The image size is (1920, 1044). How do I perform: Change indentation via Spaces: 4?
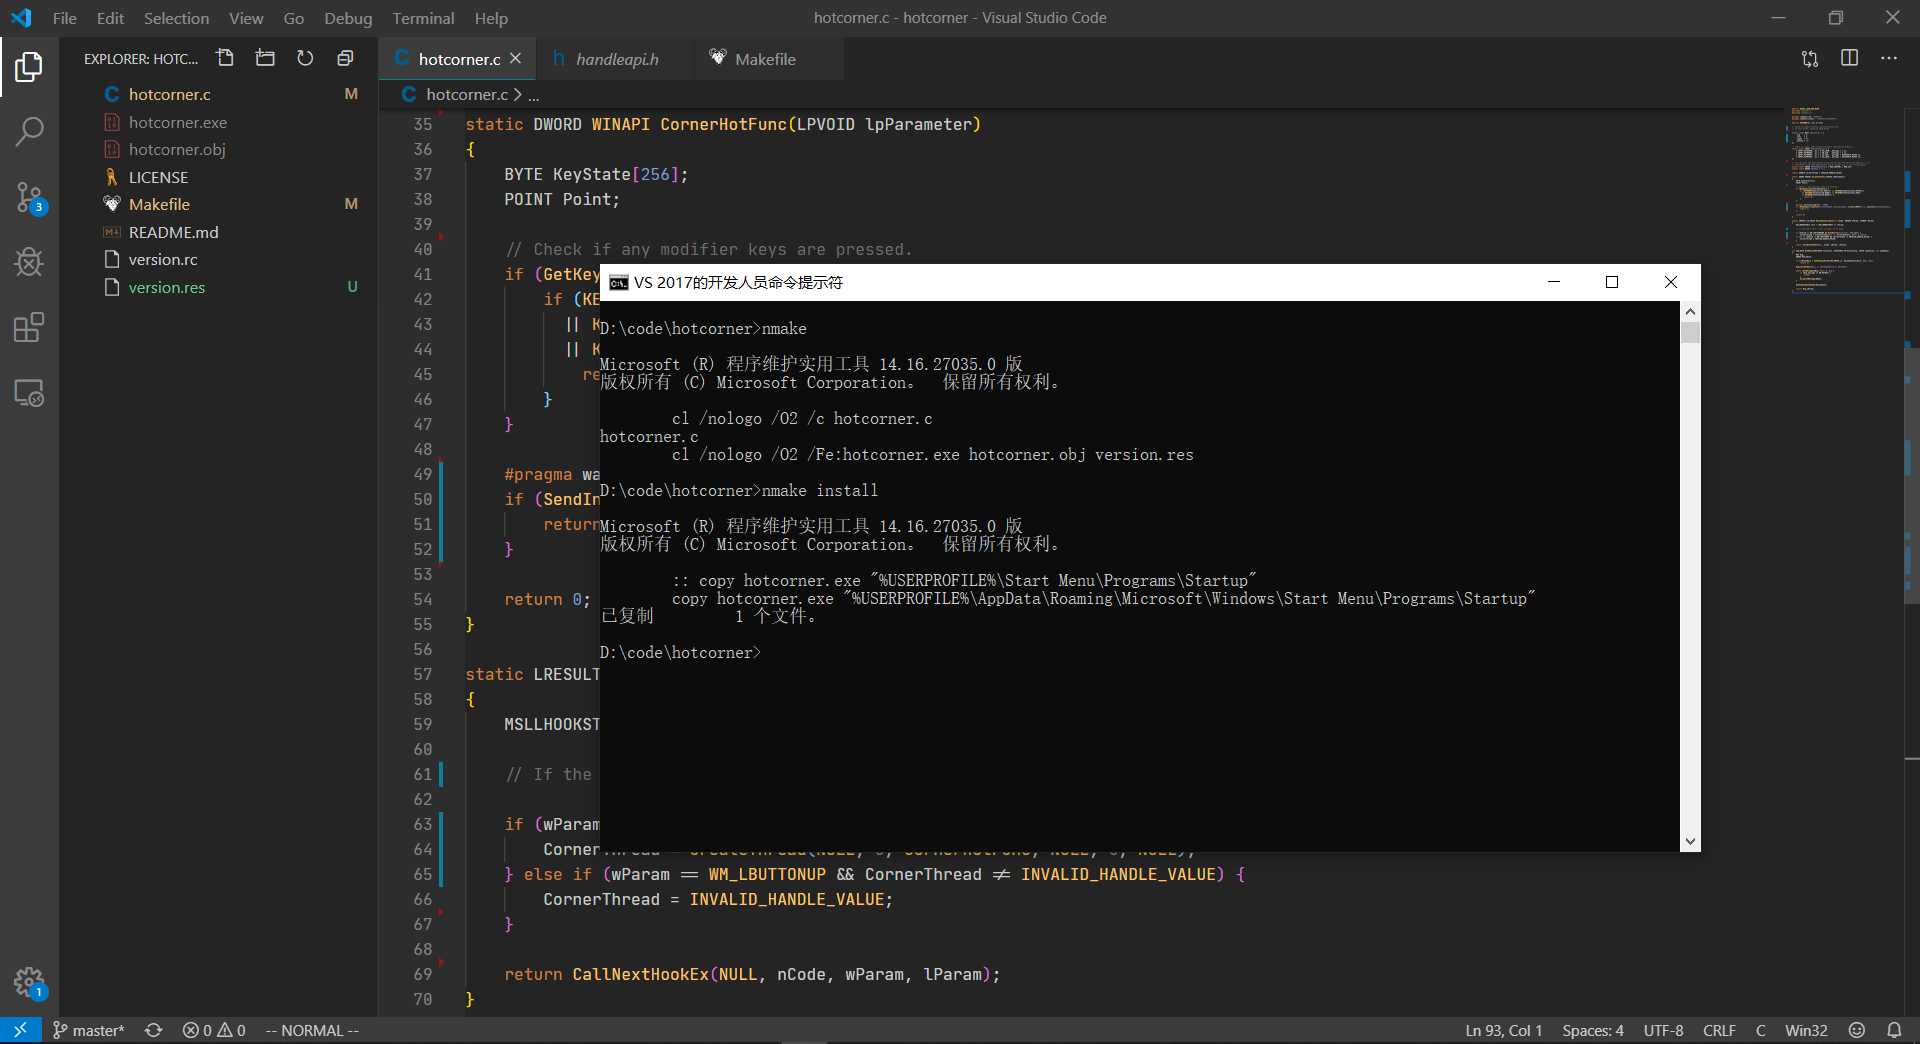click(x=1593, y=1030)
